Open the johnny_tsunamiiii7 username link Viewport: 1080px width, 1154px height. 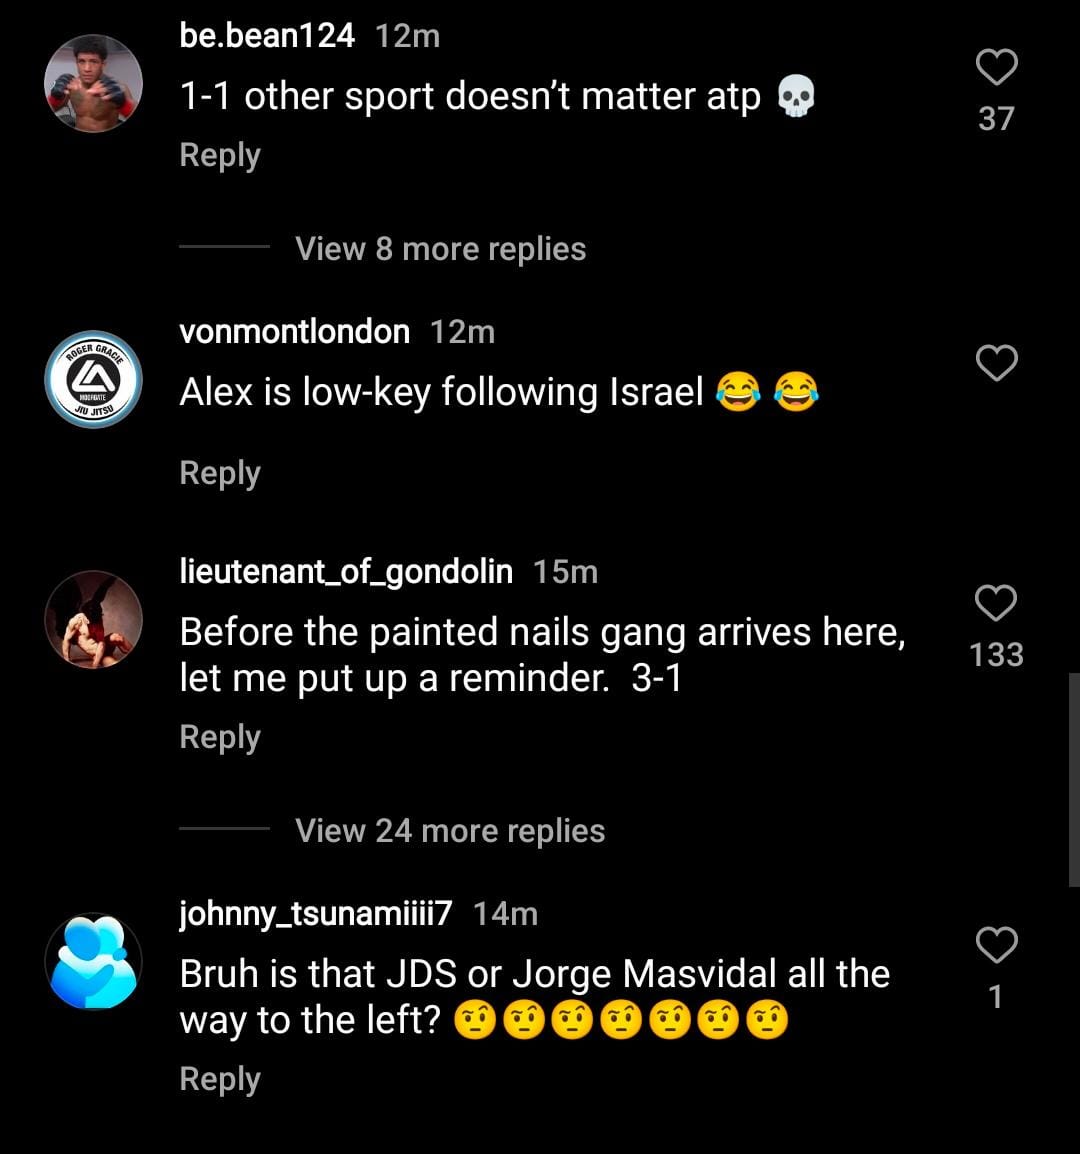(316, 914)
